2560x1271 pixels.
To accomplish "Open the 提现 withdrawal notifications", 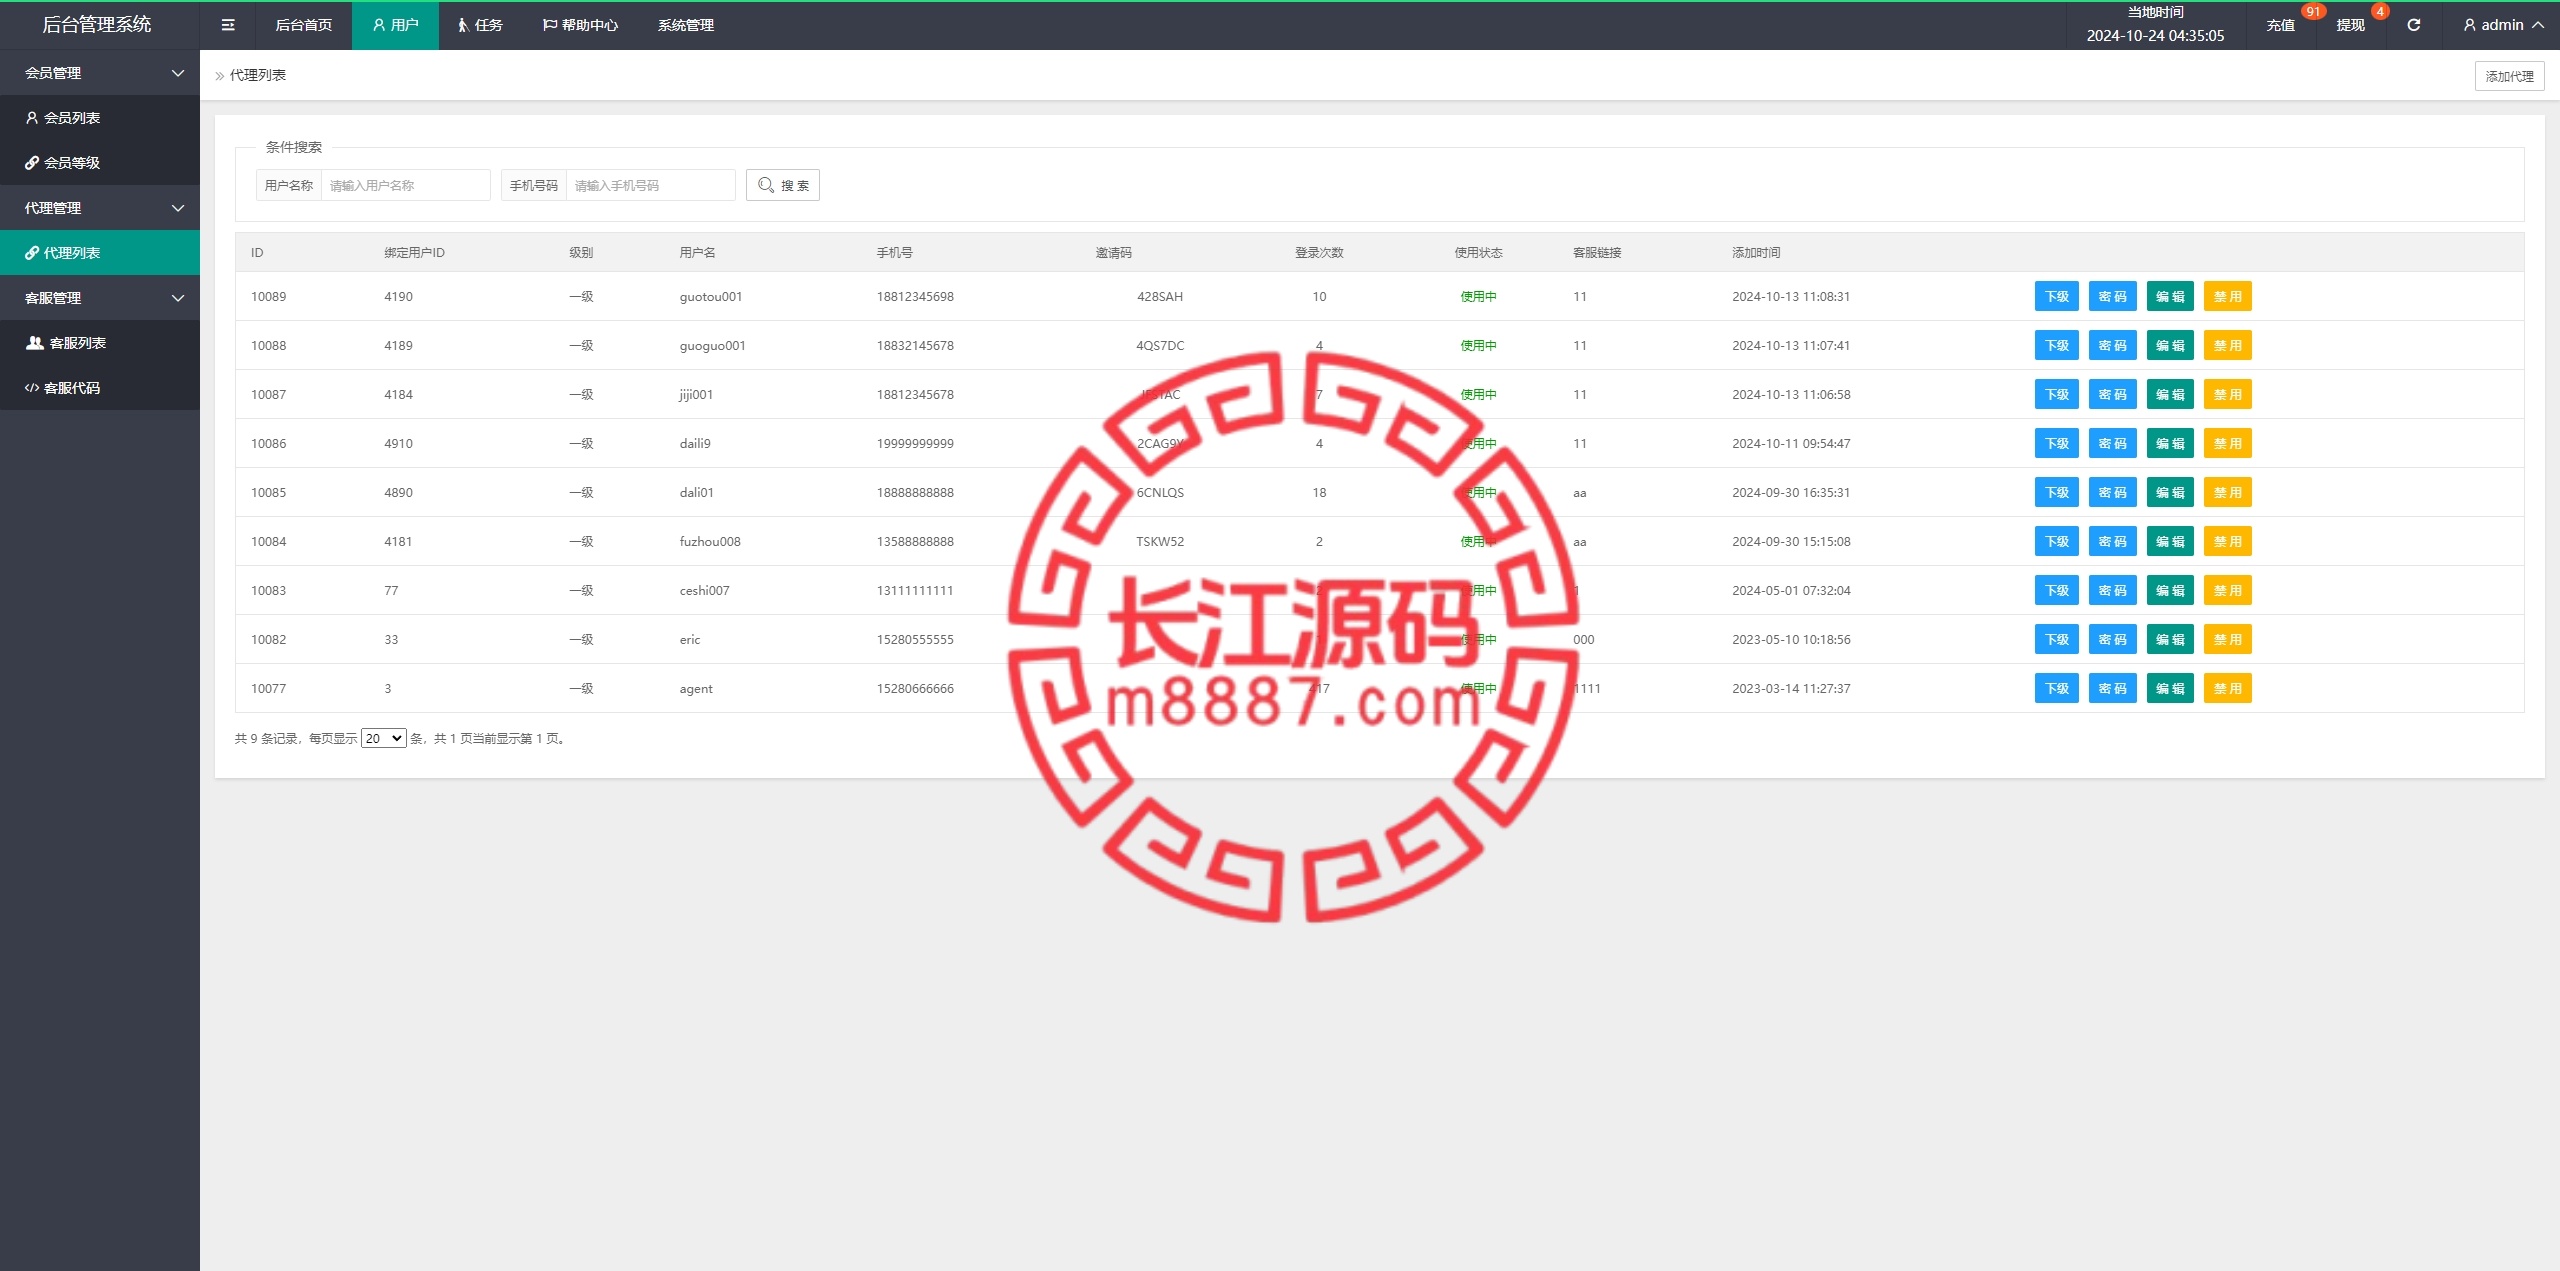I will click(x=2350, y=25).
